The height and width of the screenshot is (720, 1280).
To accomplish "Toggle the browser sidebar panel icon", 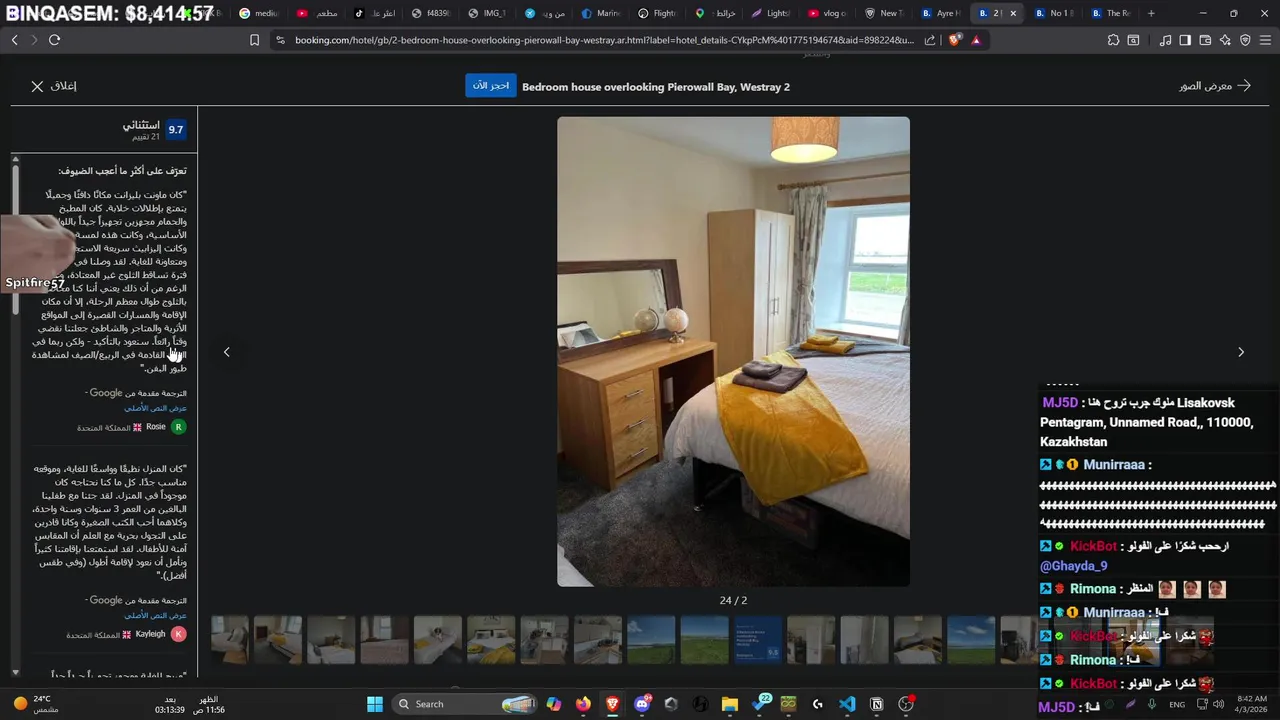I will point(1185,40).
